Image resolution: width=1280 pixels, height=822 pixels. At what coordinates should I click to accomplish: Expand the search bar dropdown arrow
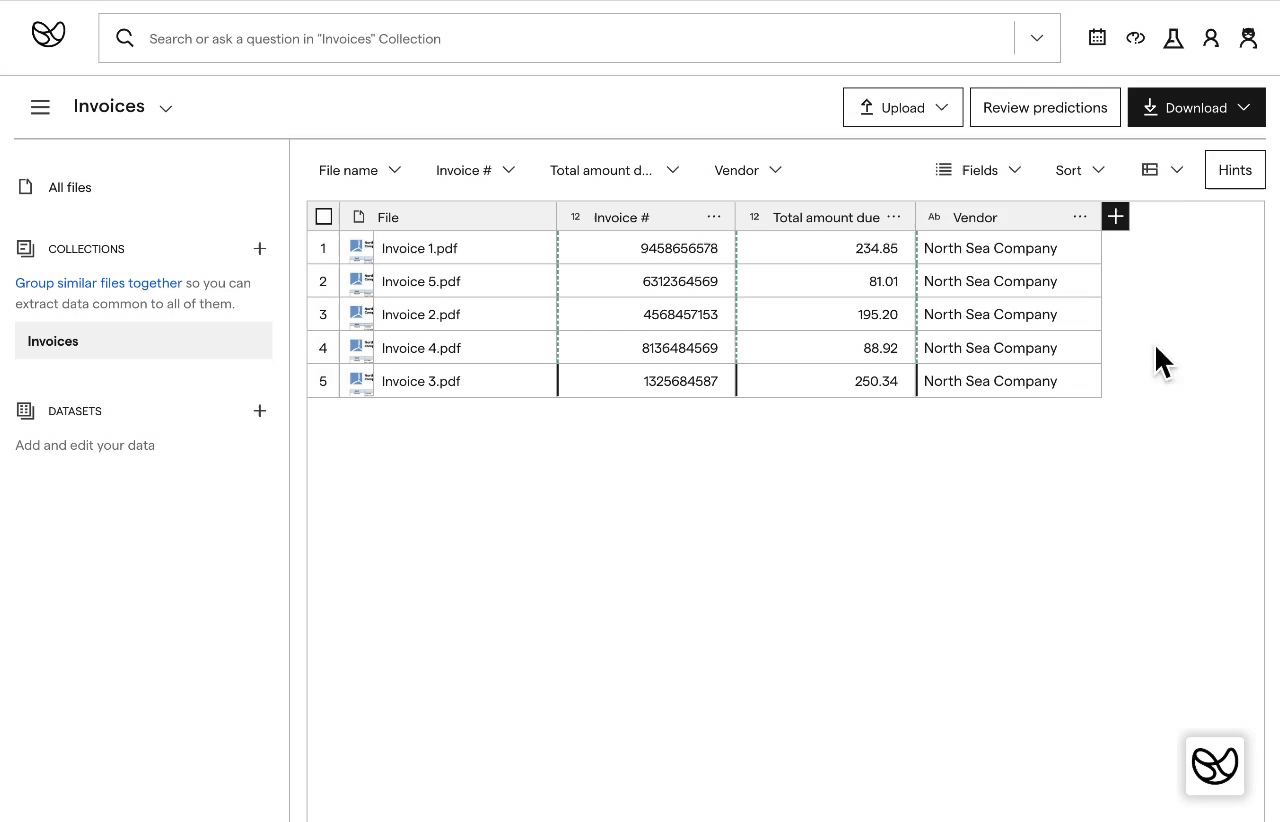pos(1037,38)
